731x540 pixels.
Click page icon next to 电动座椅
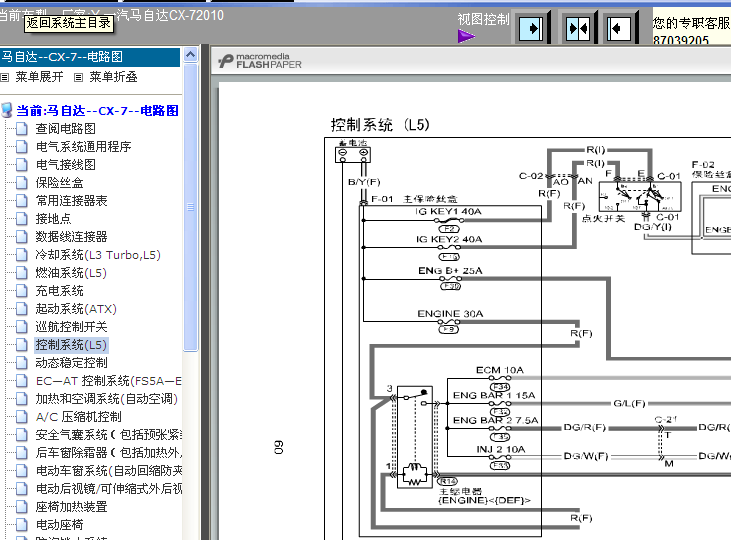(22, 525)
